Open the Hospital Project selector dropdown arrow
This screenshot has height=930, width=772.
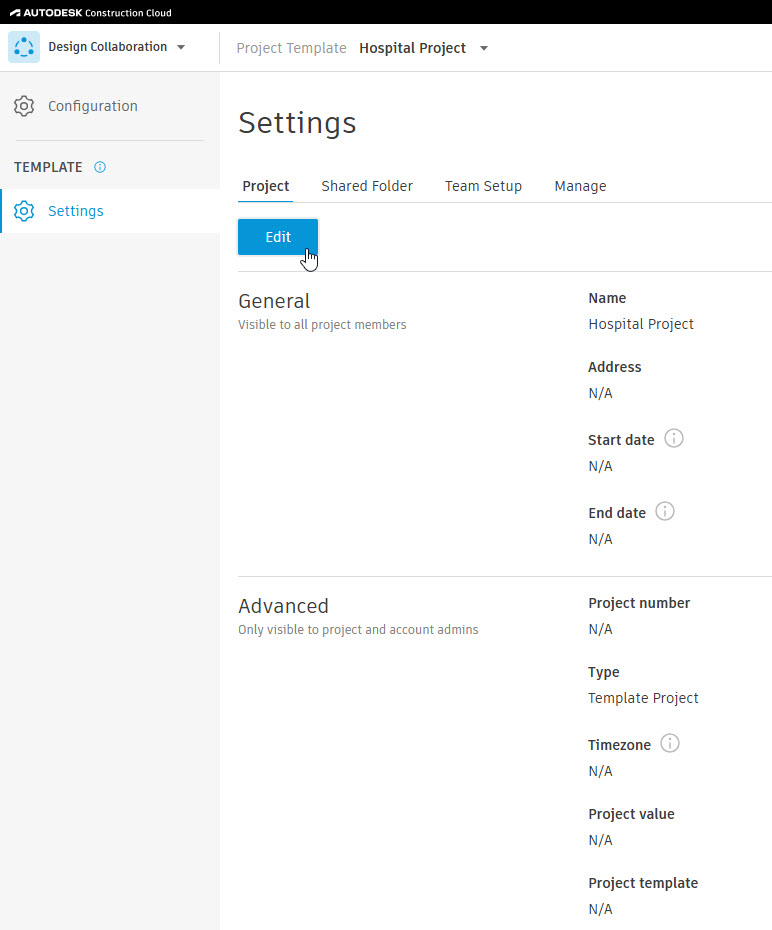pos(484,49)
